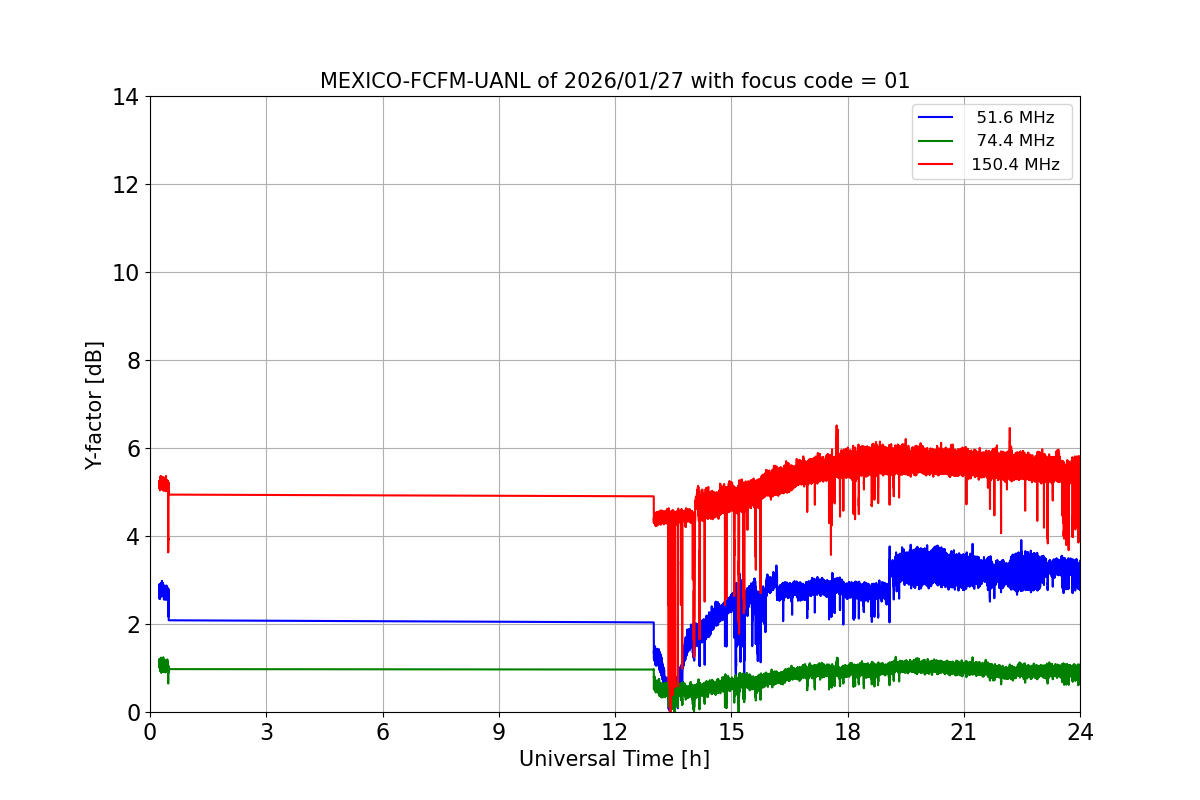Screen dimensions: 1200x800
Task: Click the chart title MEXICO-FCFM-UANL
Action: click(614, 81)
